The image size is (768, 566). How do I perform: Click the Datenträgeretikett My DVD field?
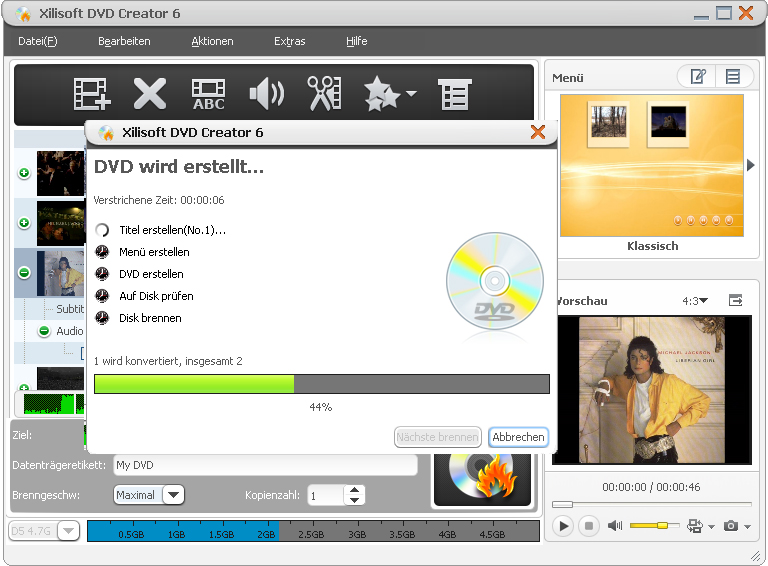(265, 465)
